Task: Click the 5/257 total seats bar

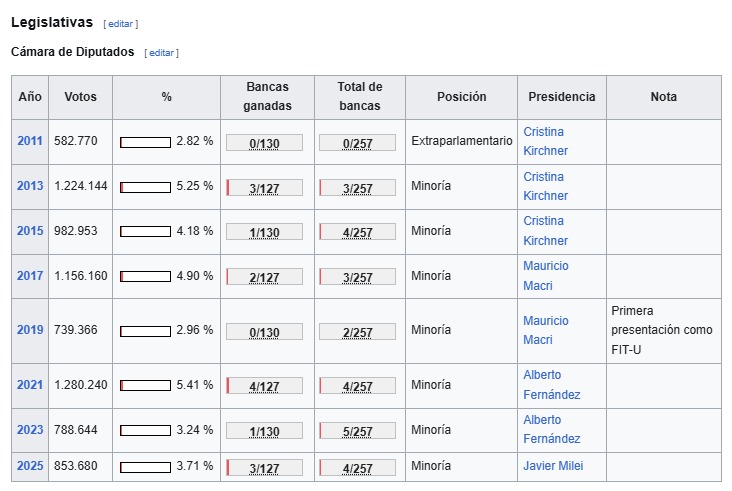Action: (x=357, y=432)
